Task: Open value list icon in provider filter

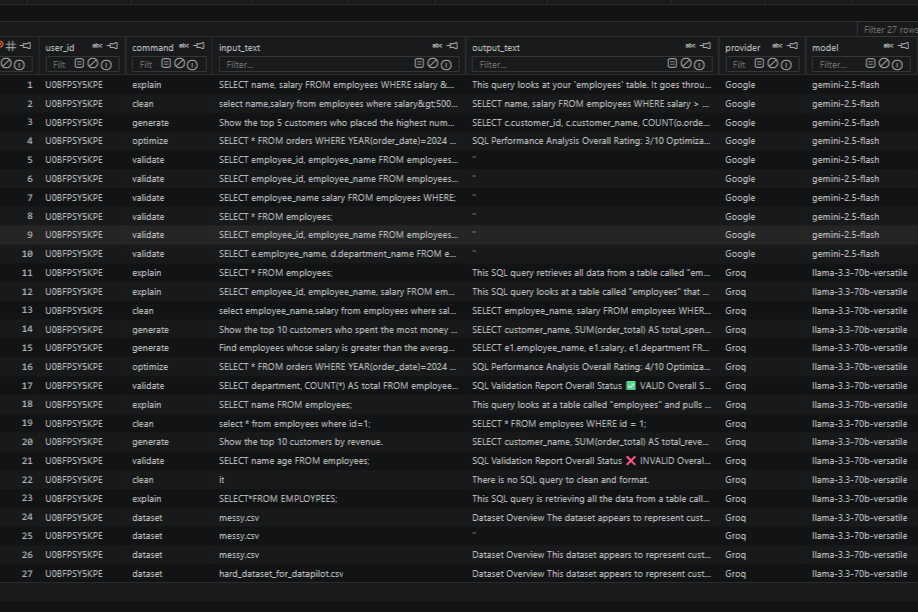Action: [759, 63]
